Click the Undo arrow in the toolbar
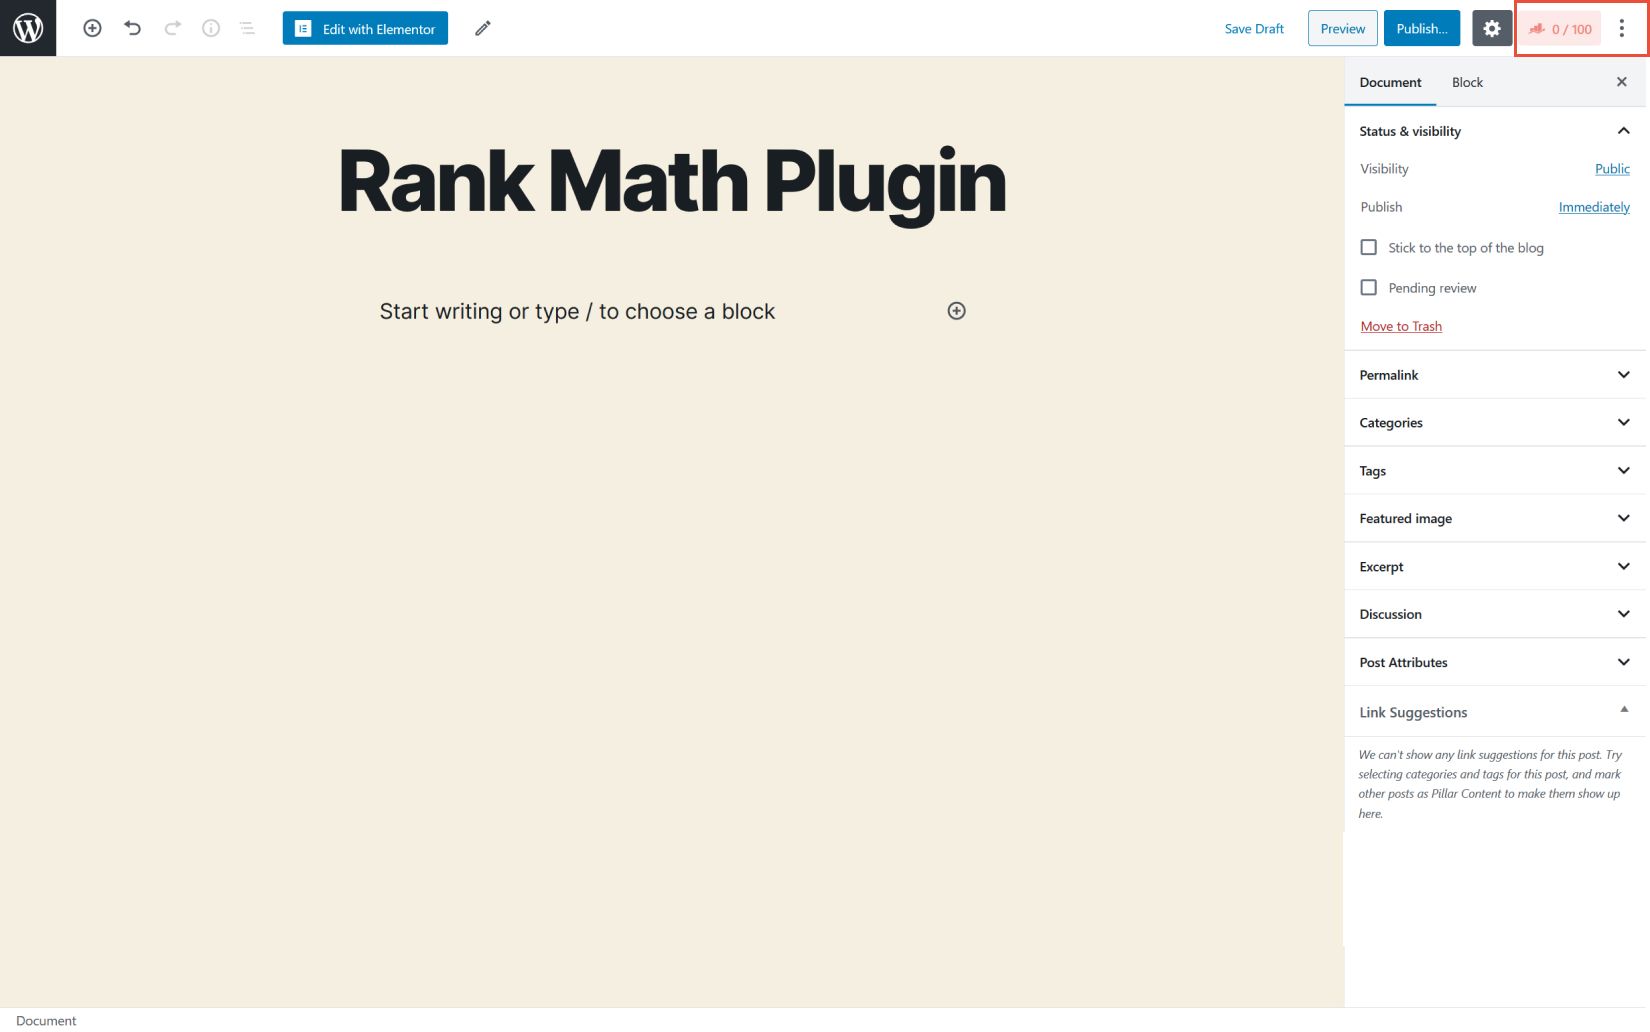This screenshot has width=1650, height=1032. 132,28
